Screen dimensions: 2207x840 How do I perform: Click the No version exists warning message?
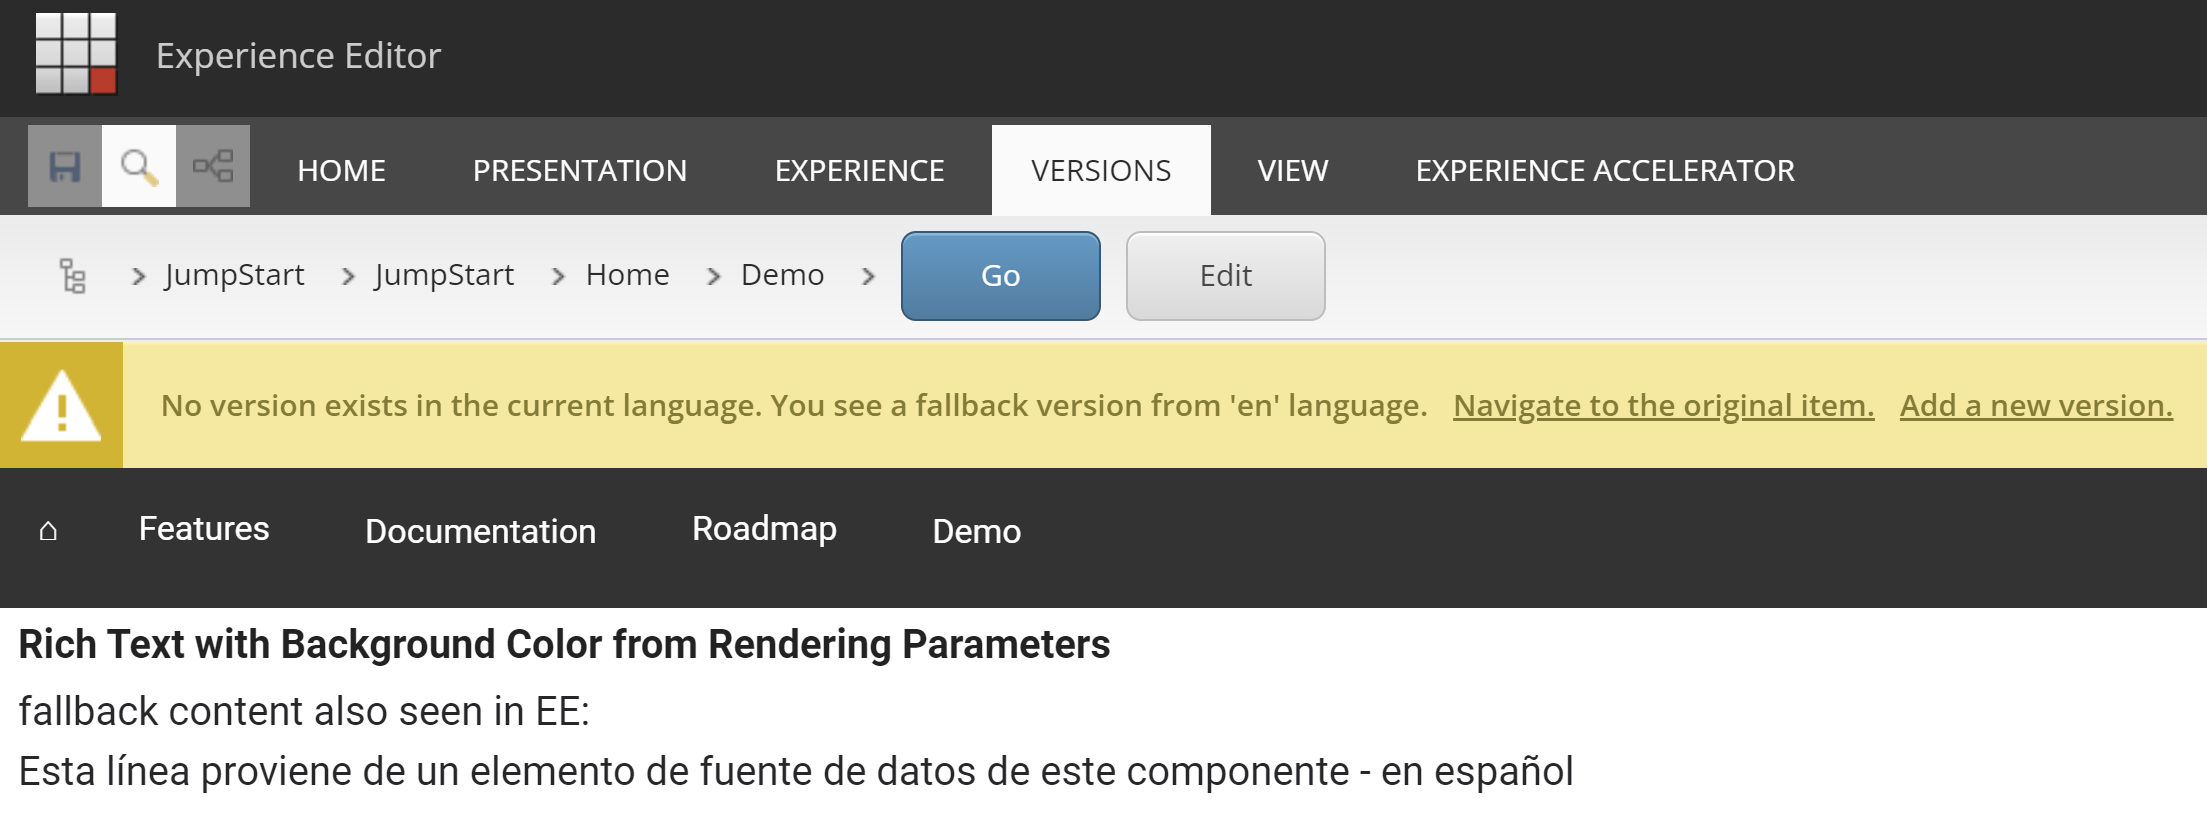point(794,405)
